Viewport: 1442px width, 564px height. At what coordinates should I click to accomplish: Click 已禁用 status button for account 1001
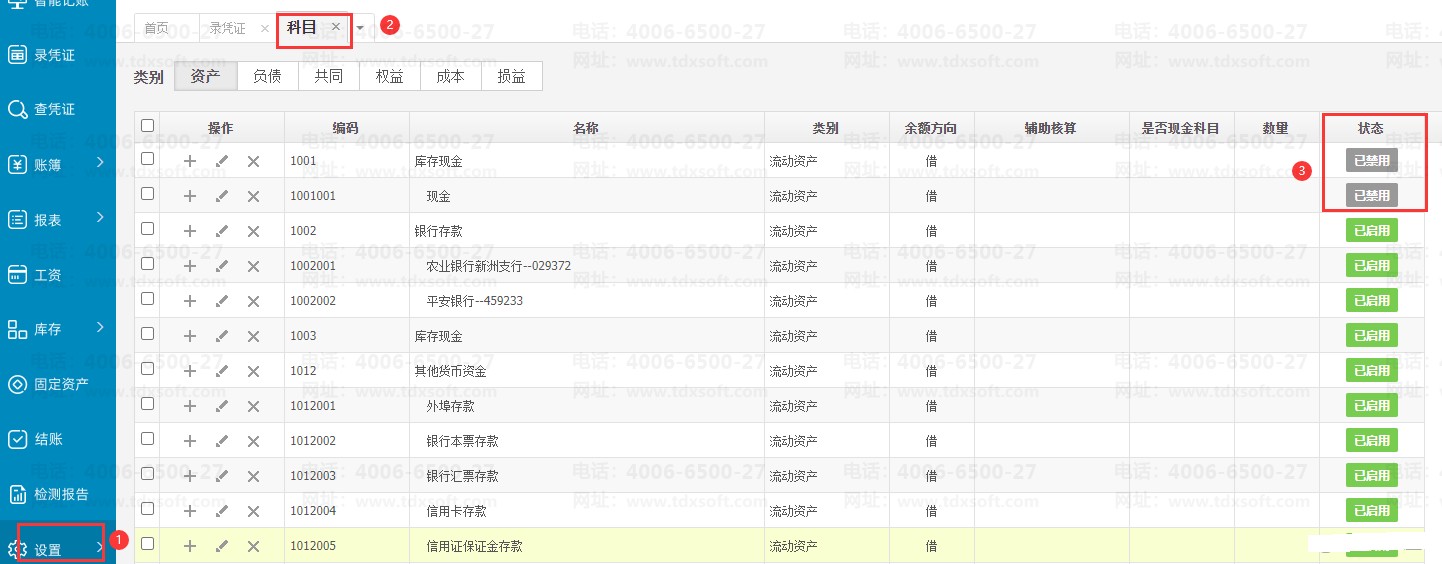pyautogui.click(x=1371, y=161)
